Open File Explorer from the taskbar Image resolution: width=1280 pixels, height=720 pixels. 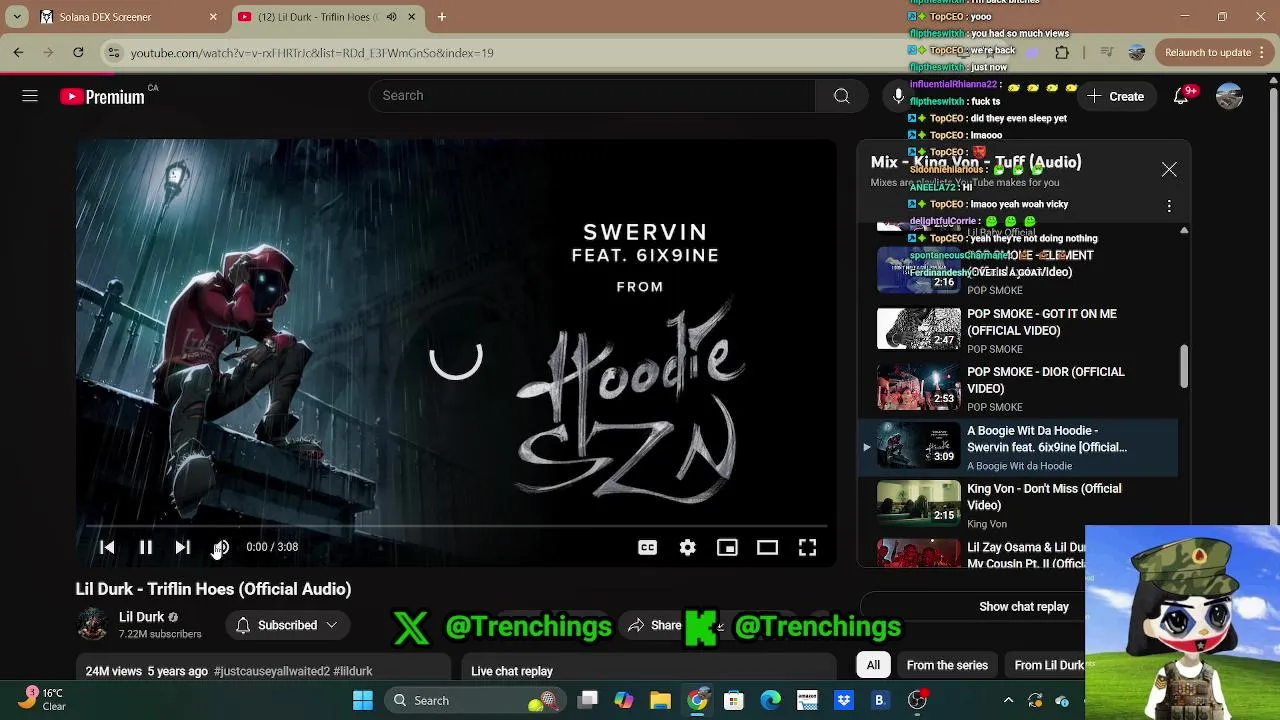point(660,700)
